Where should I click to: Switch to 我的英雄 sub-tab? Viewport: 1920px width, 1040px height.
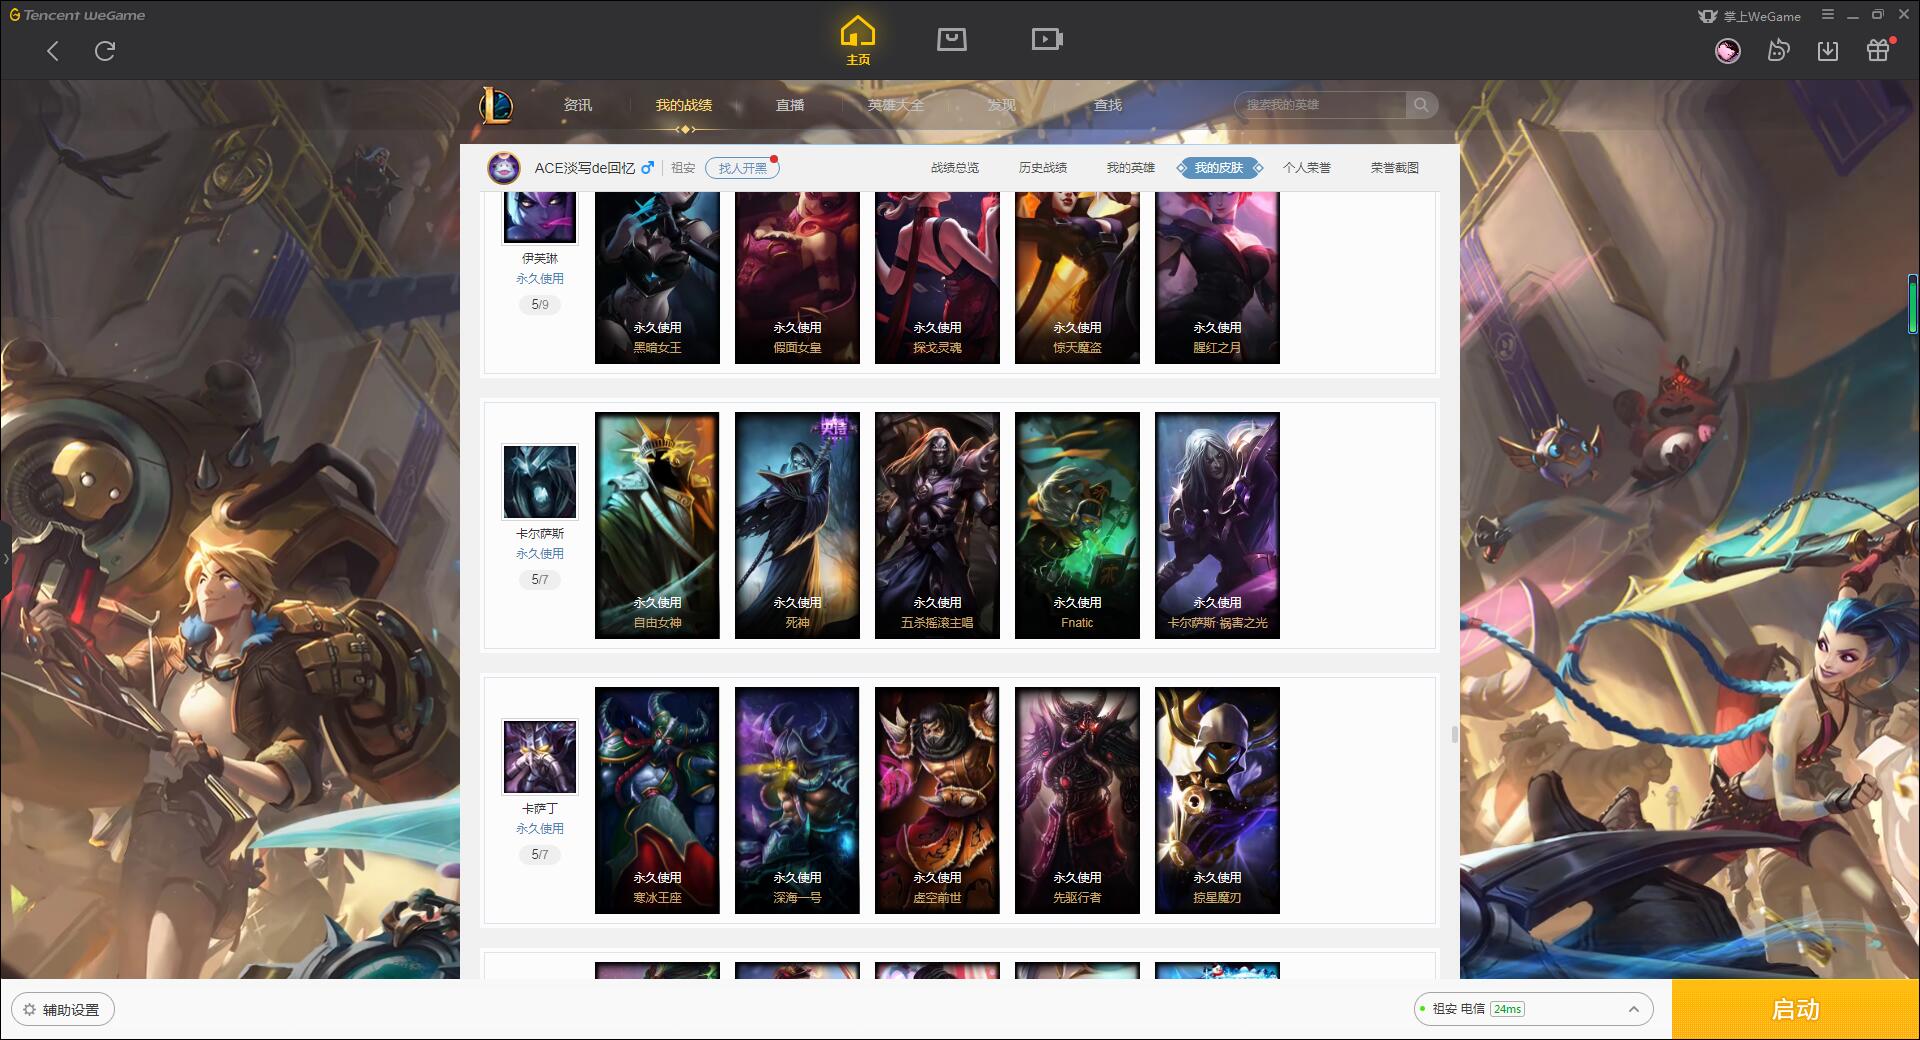click(1131, 168)
